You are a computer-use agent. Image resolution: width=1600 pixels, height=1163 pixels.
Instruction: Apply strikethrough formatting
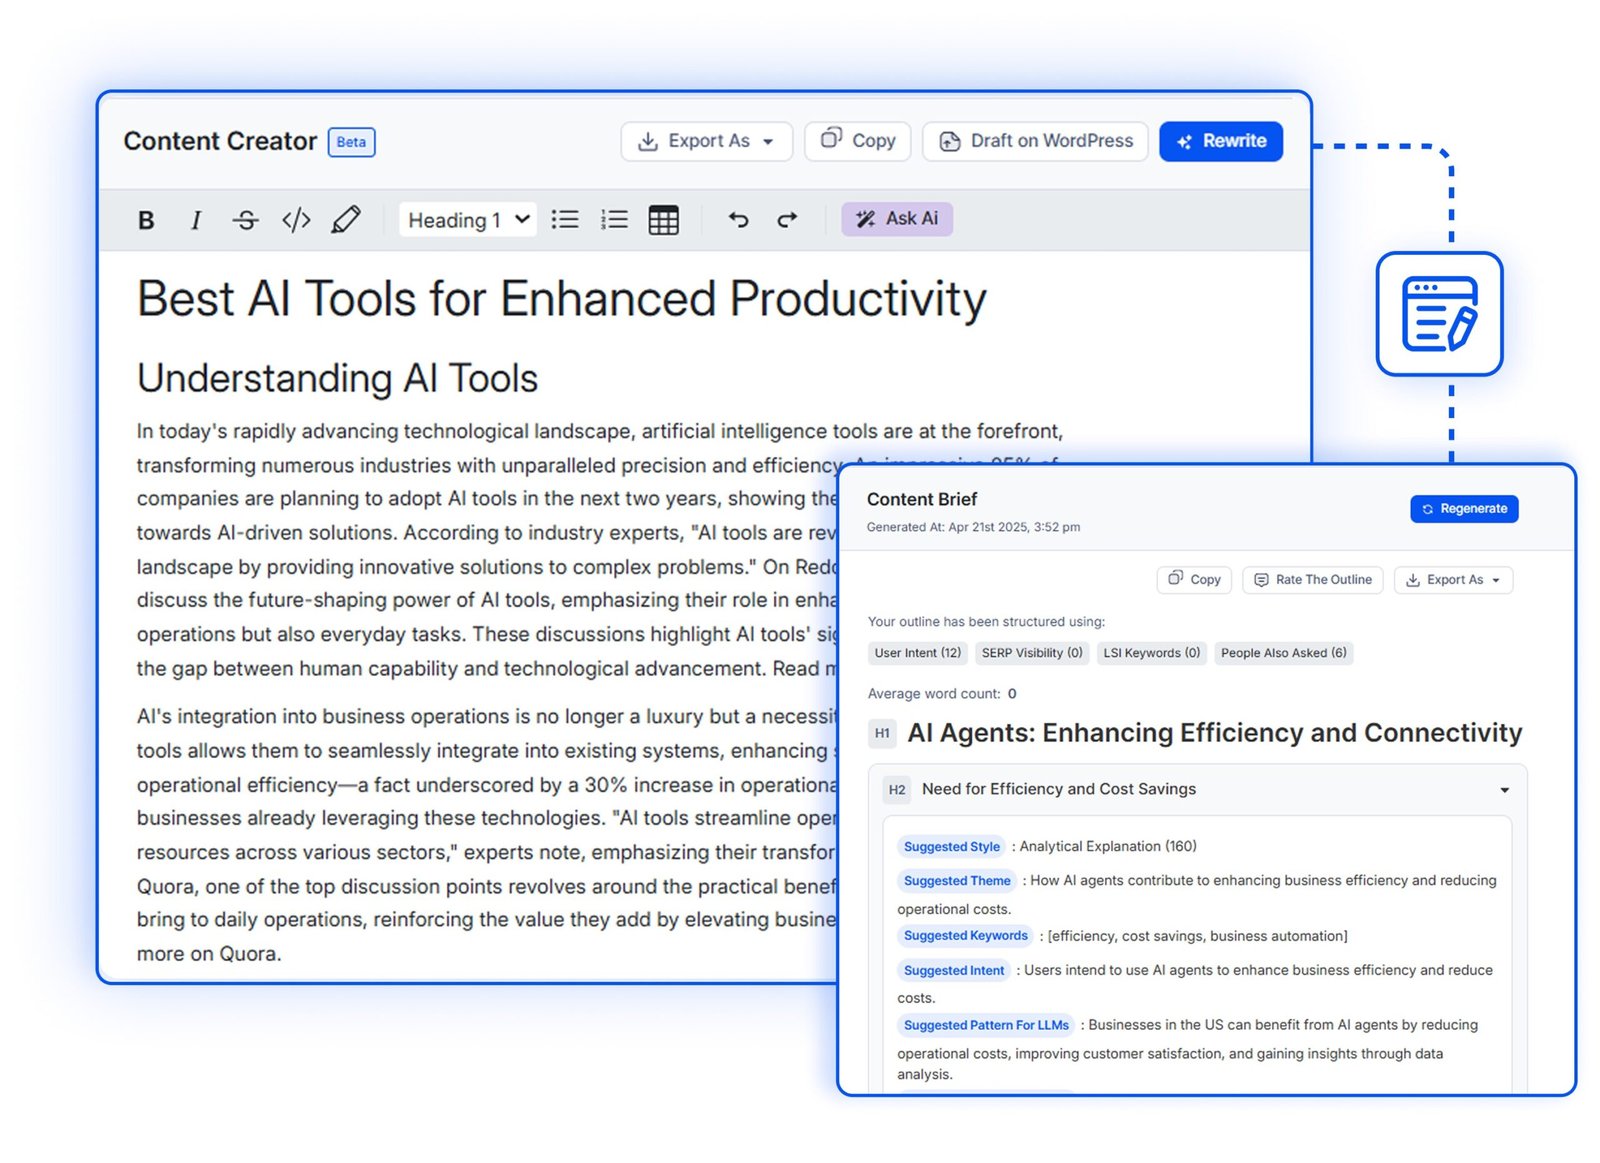pyautogui.click(x=246, y=219)
